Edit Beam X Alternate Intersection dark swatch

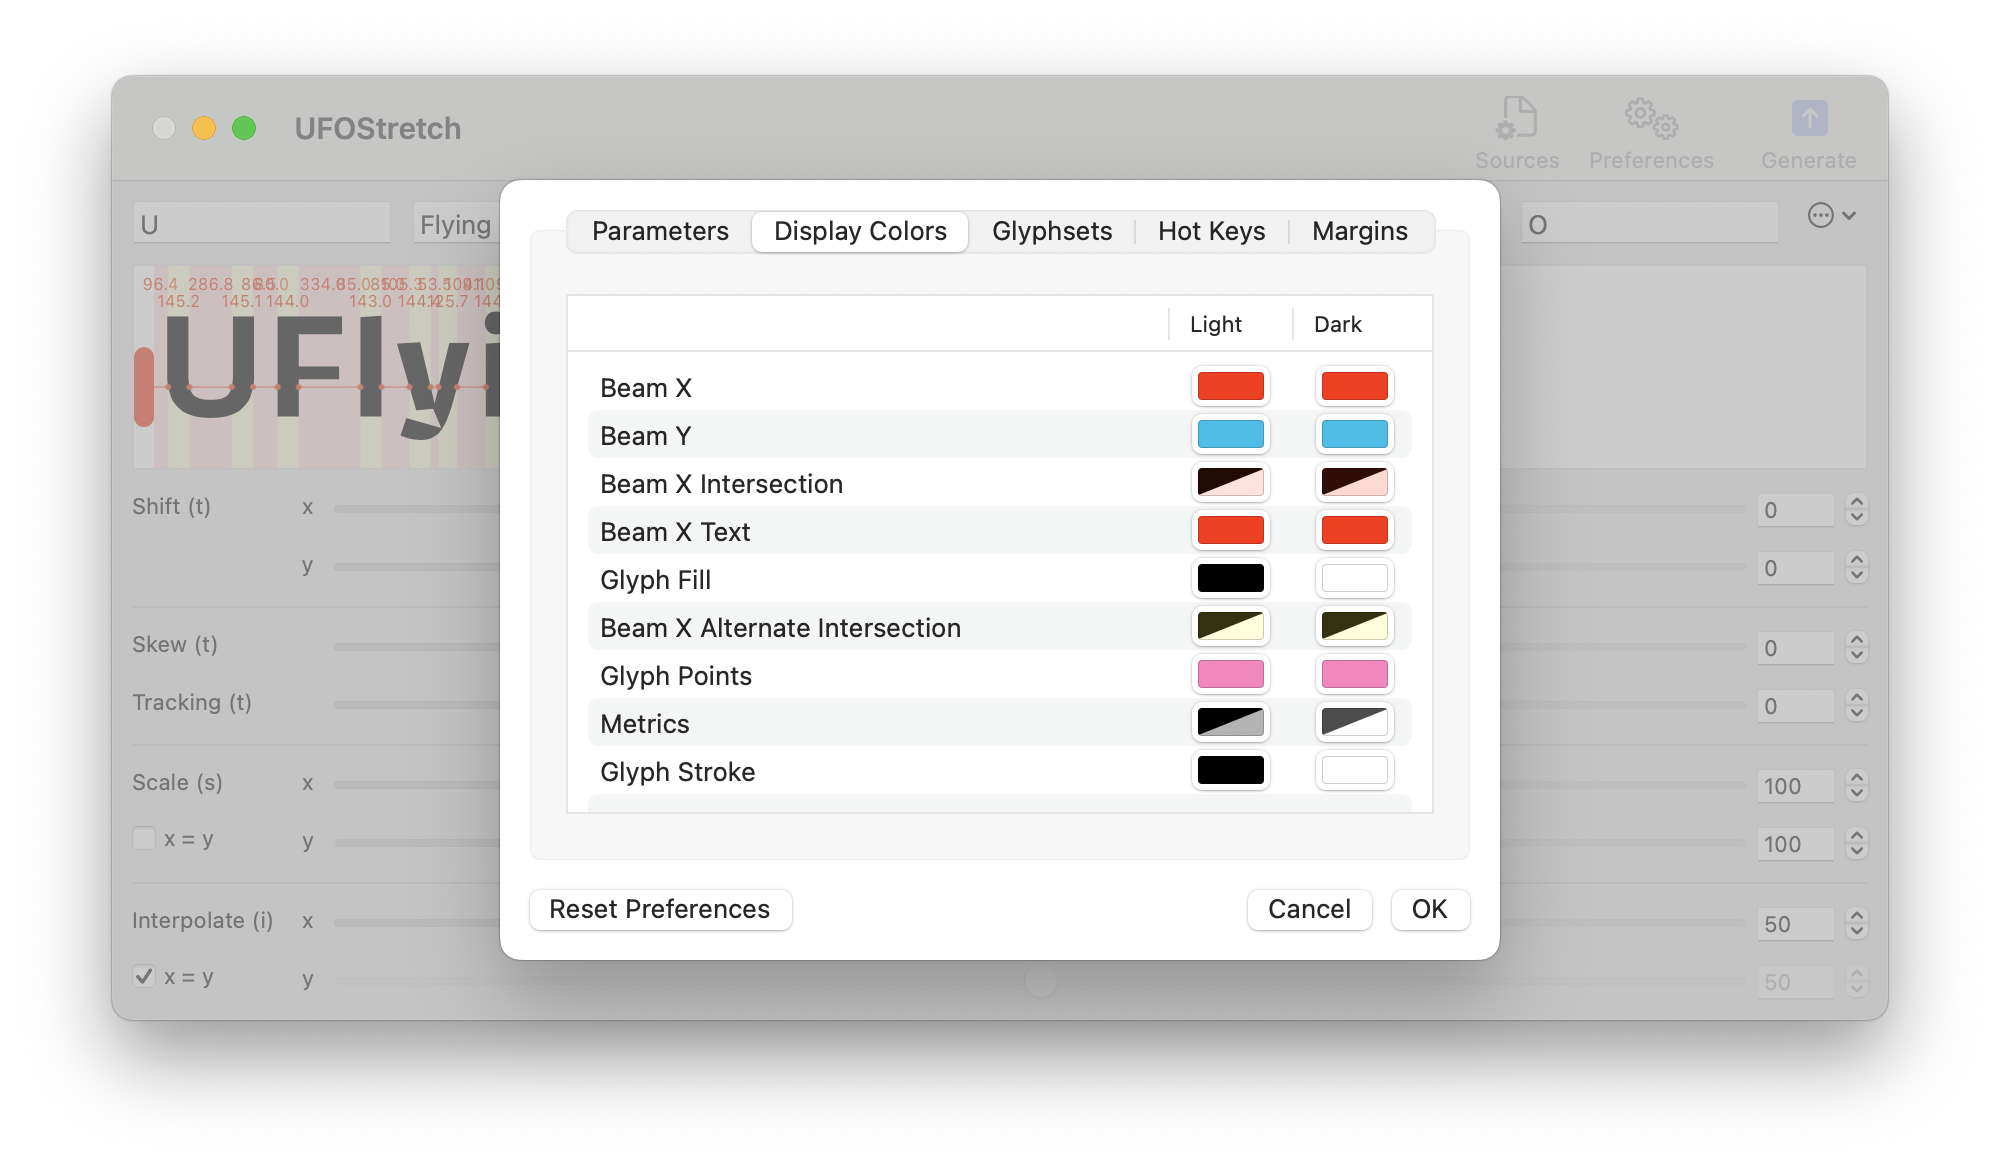[1355, 626]
